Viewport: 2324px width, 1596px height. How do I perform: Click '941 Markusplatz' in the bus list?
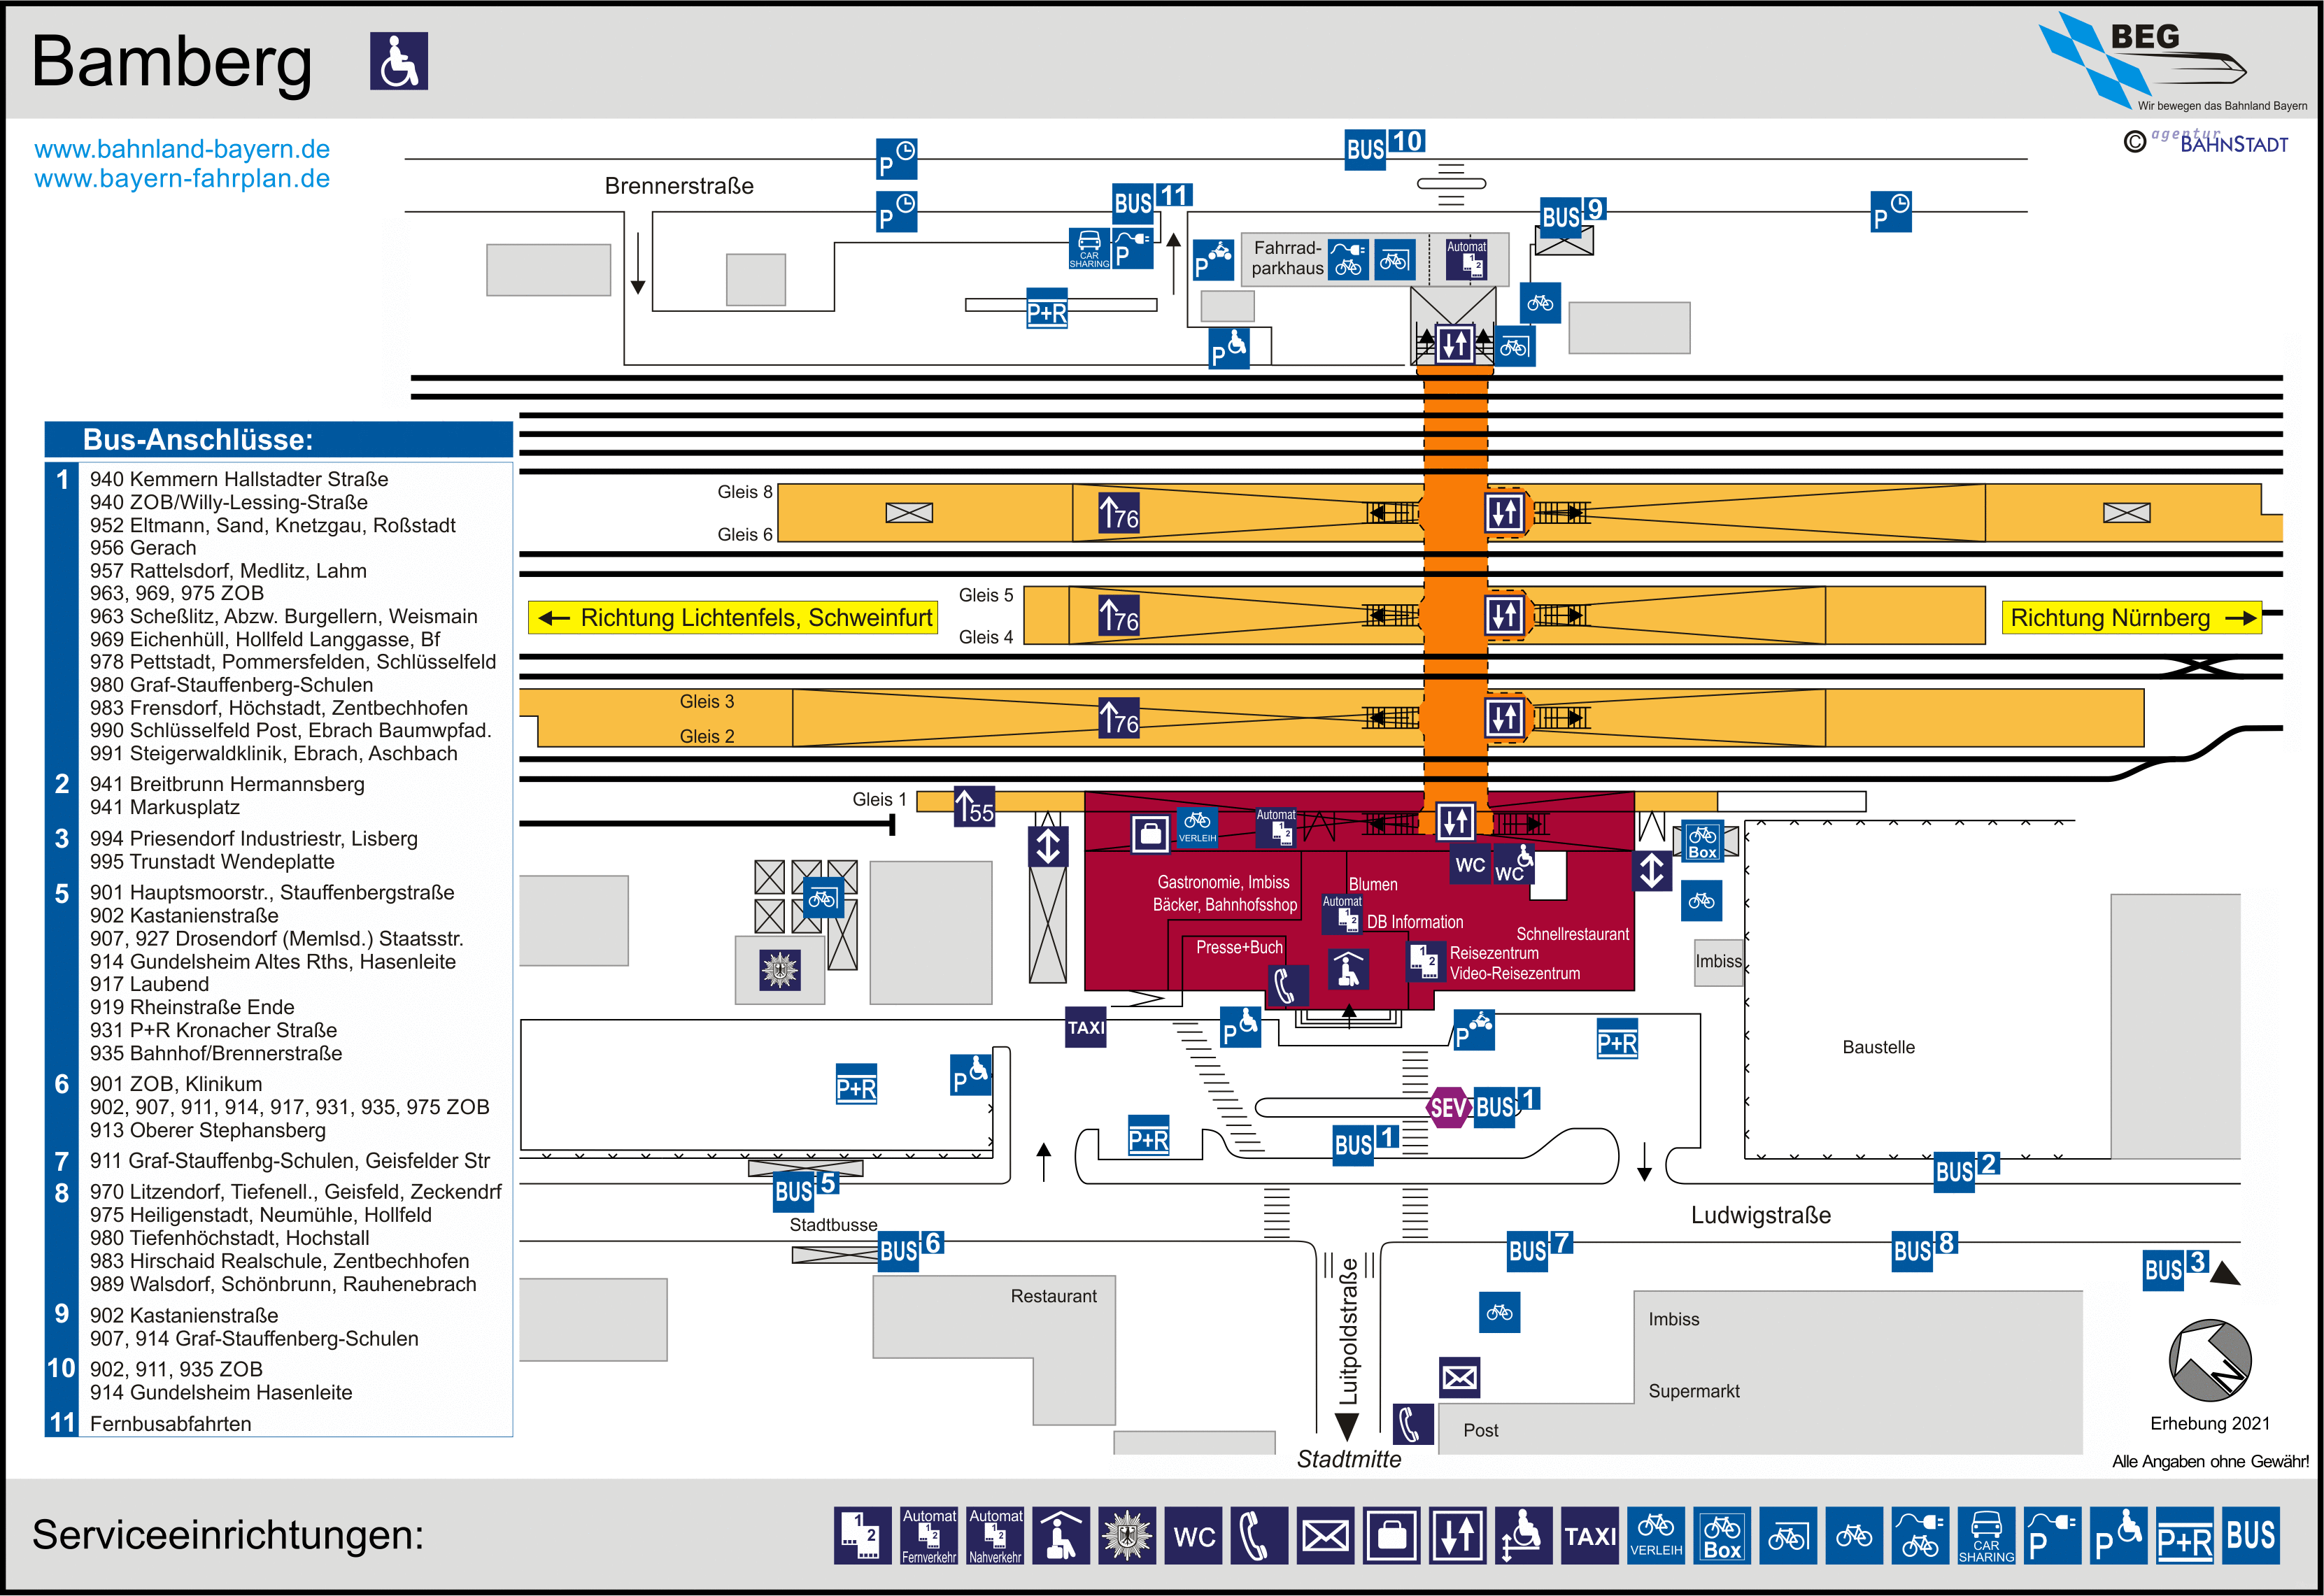coord(165,807)
